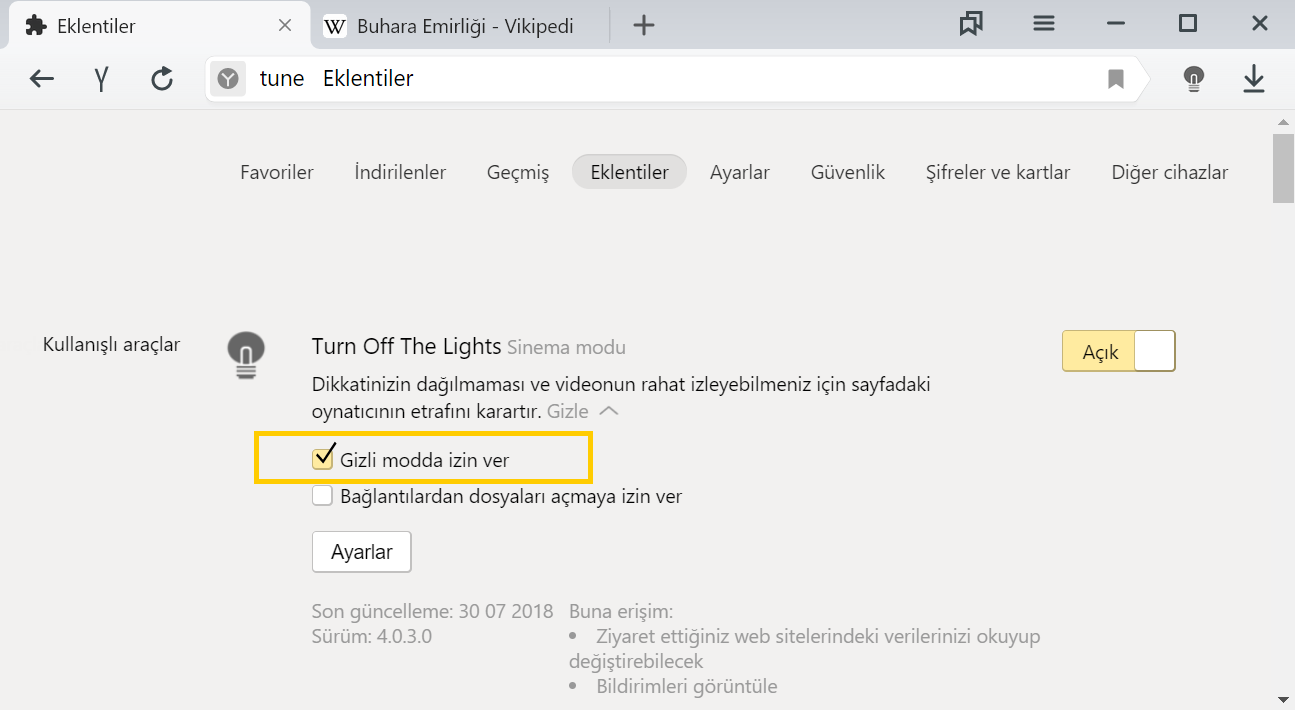Open the downloads arrow icon
The width and height of the screenshot is (1295, 710).
click(1254, 79)
